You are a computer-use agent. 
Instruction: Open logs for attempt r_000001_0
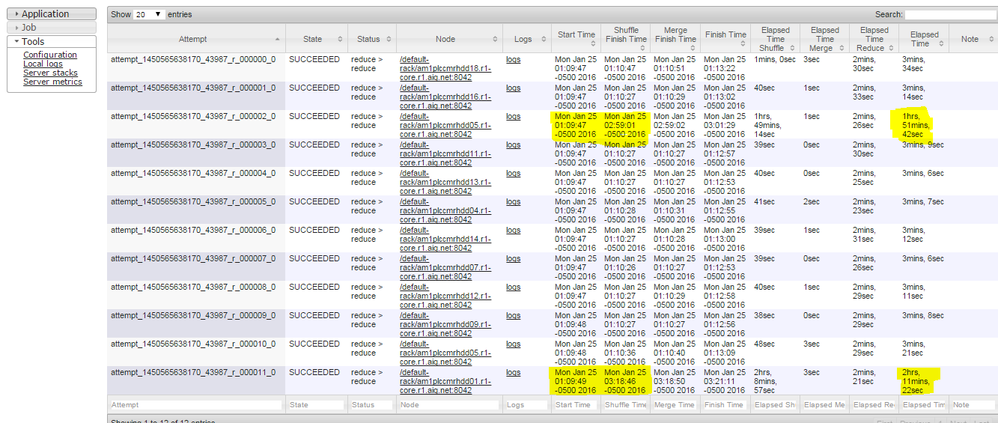pyautogui.click(x=513, y=88)
